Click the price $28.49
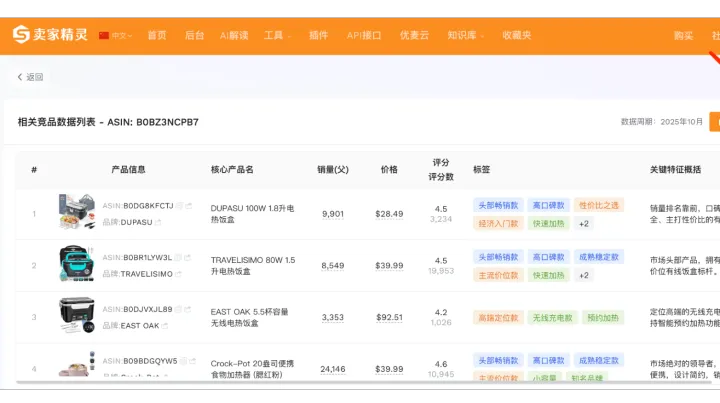This screenshot has width=720, height=403. click(x=389, y=214)
